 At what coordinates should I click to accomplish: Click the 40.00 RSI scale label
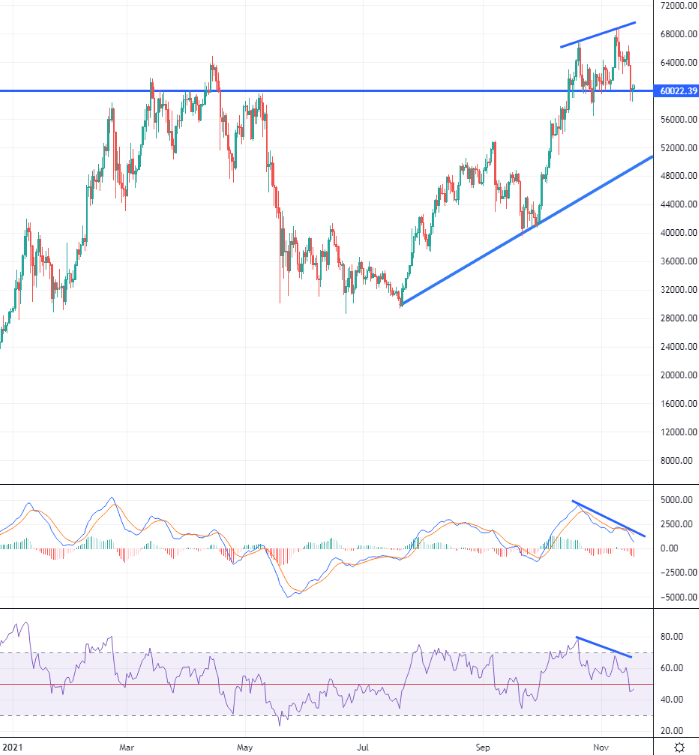click(677, 700)
